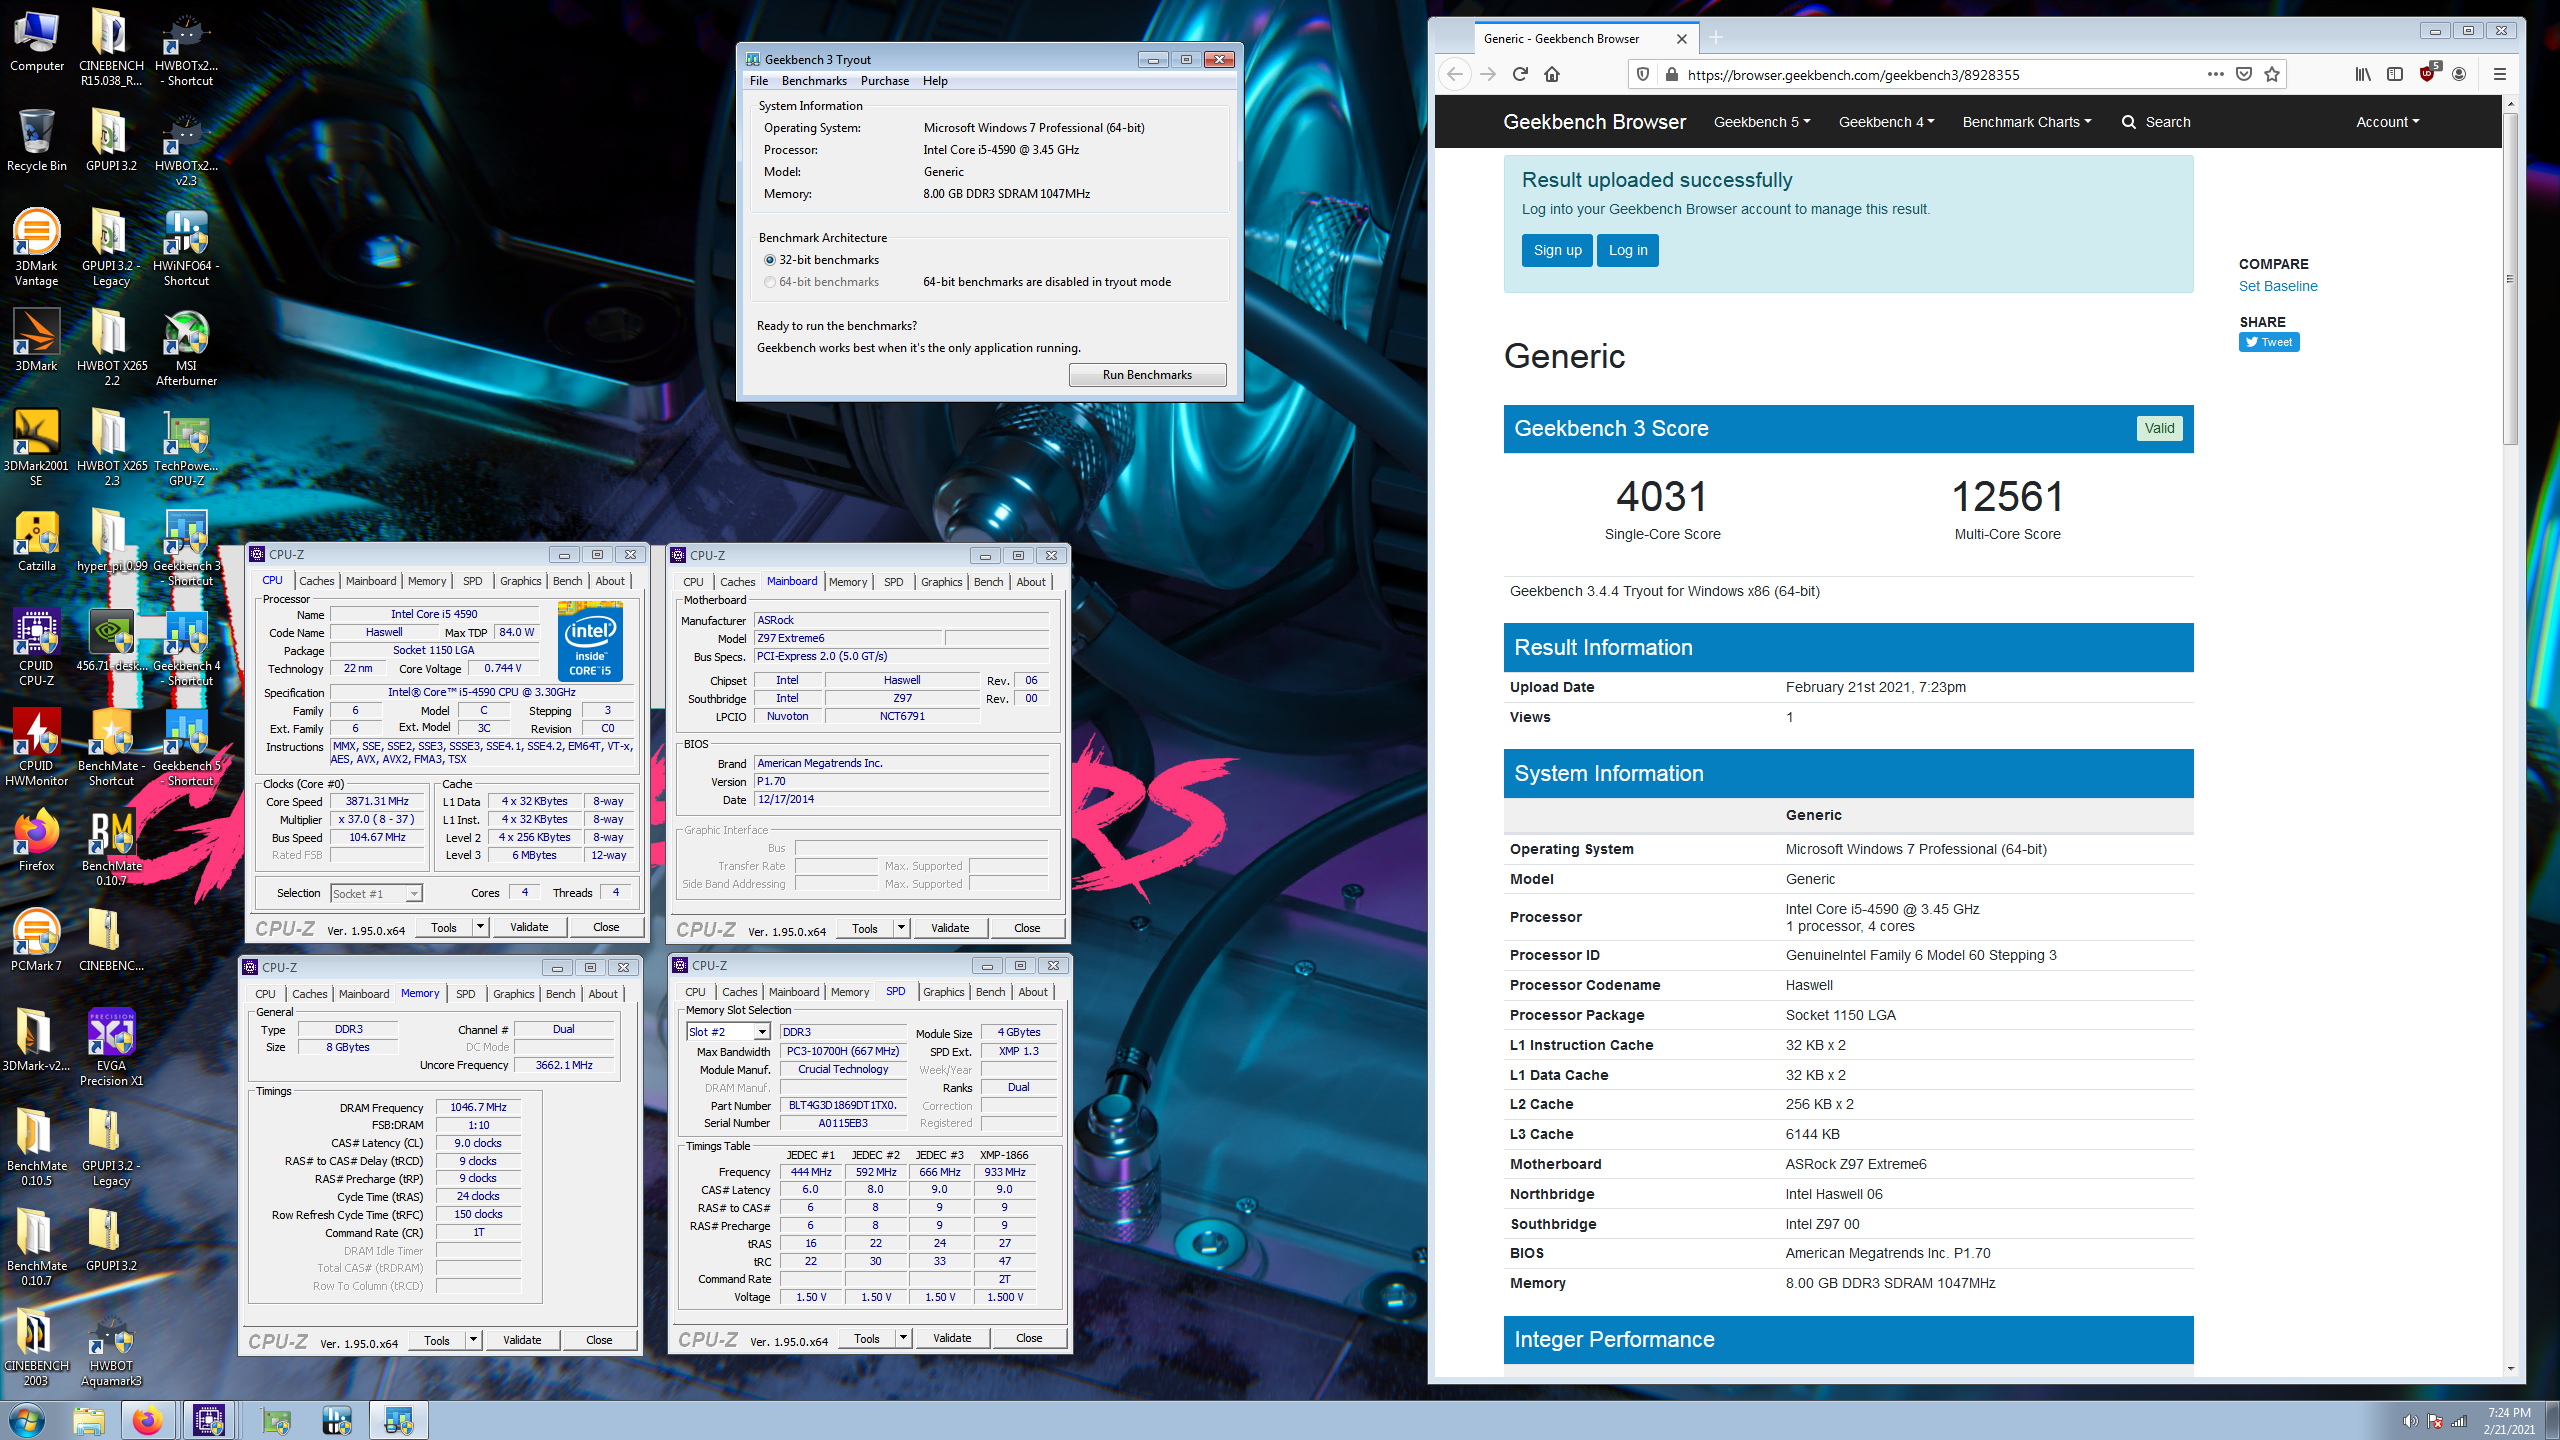The width and height of the screenshot is (2560, 1440).
Task: Open the Catzilla desktop icon
Action: (36, 541)
